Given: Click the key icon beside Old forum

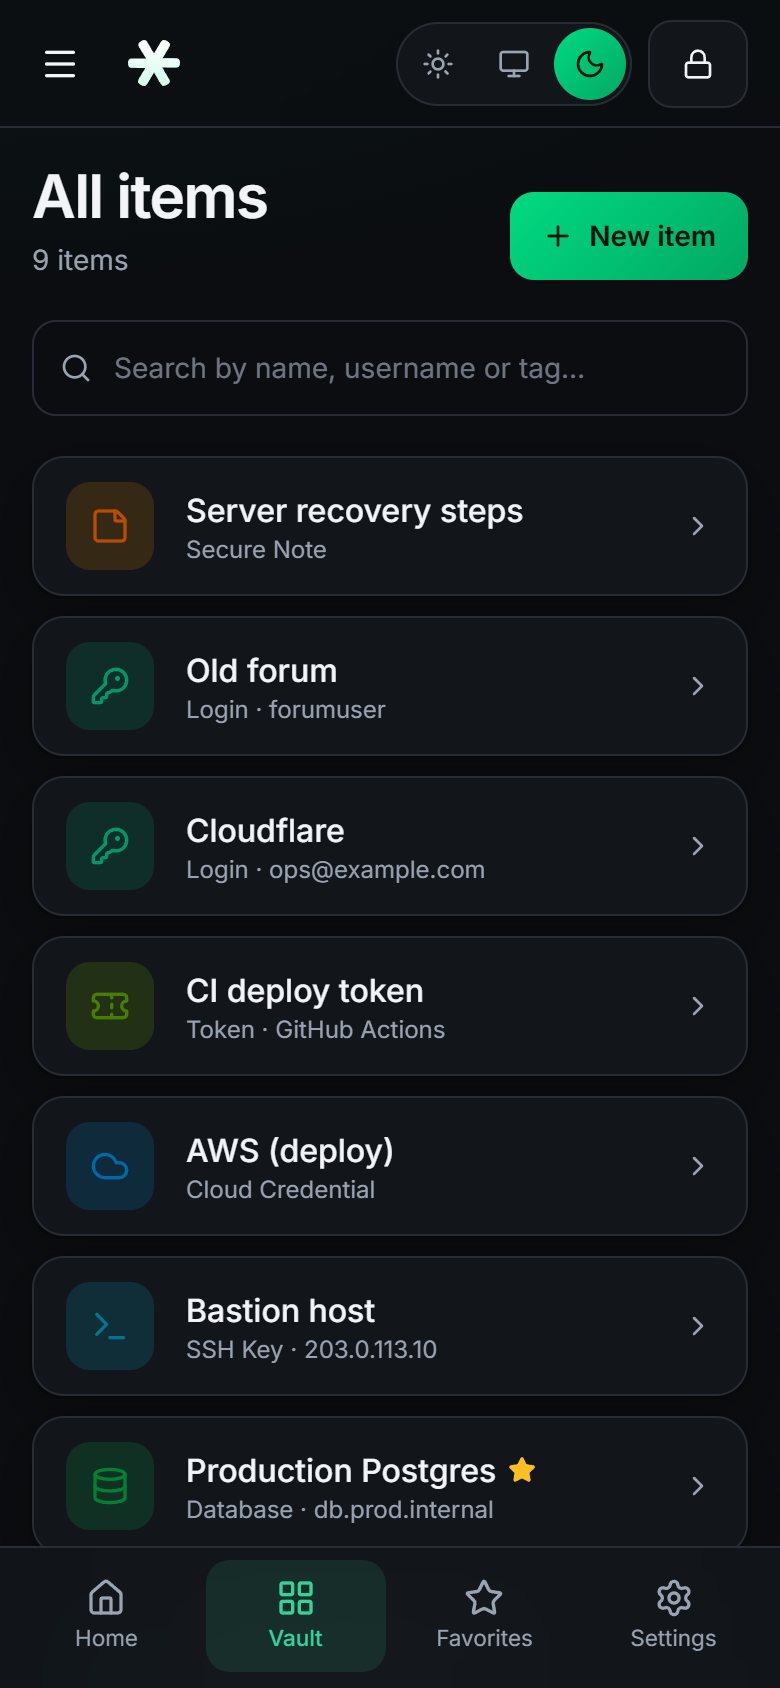Looking at the screenshot, I should (110, 686).
